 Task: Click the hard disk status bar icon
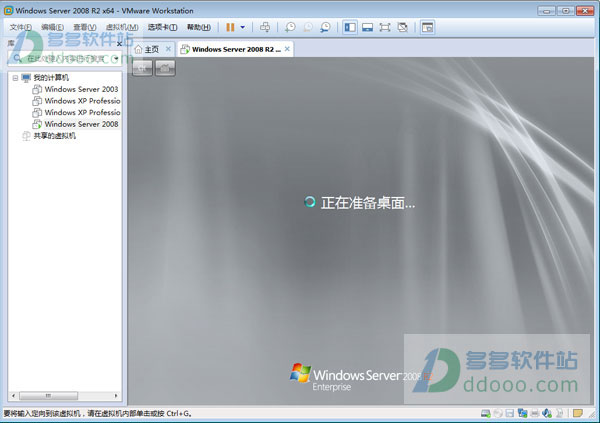[486, 413]
